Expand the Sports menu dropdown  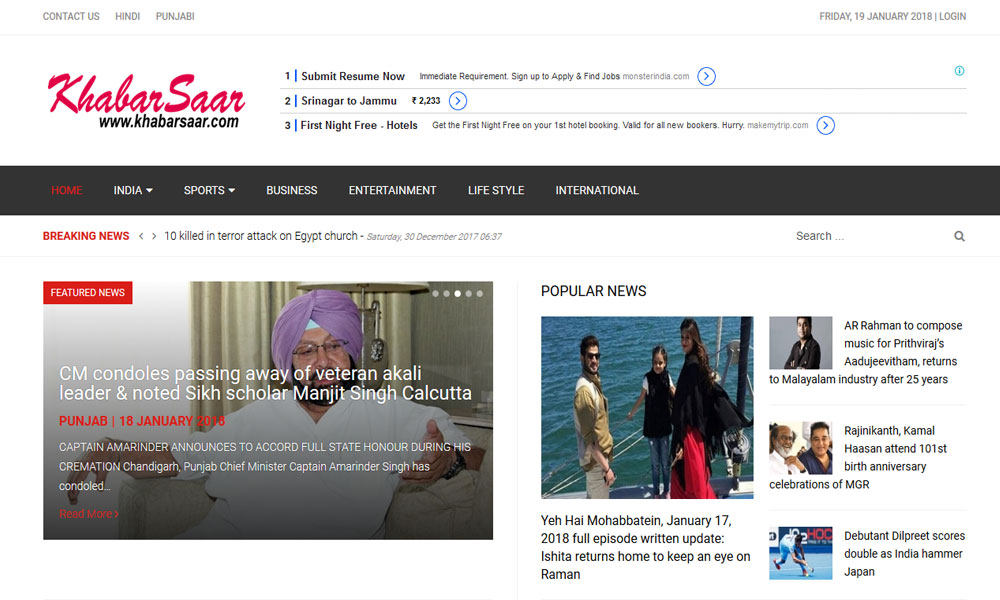coord(209,190)
